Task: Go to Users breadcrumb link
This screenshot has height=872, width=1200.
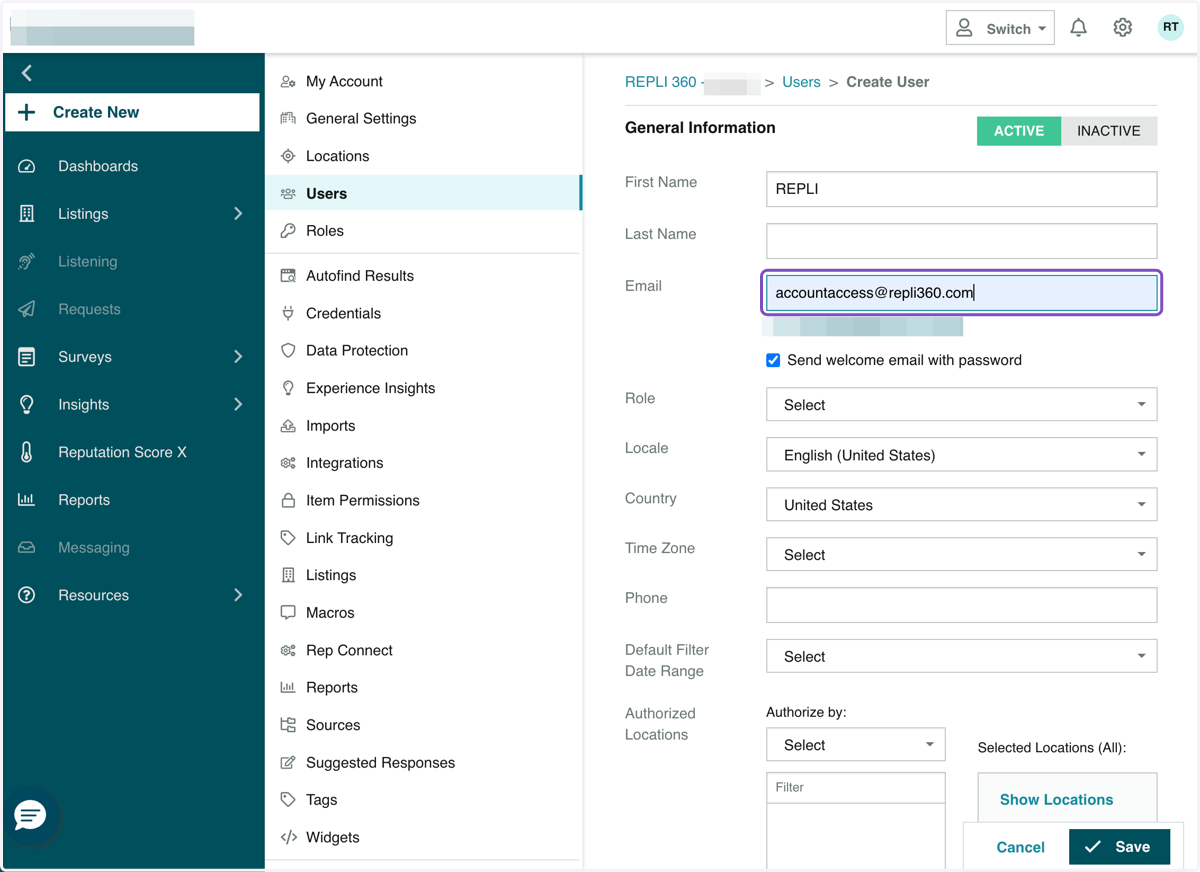Action: coord(801,82)
